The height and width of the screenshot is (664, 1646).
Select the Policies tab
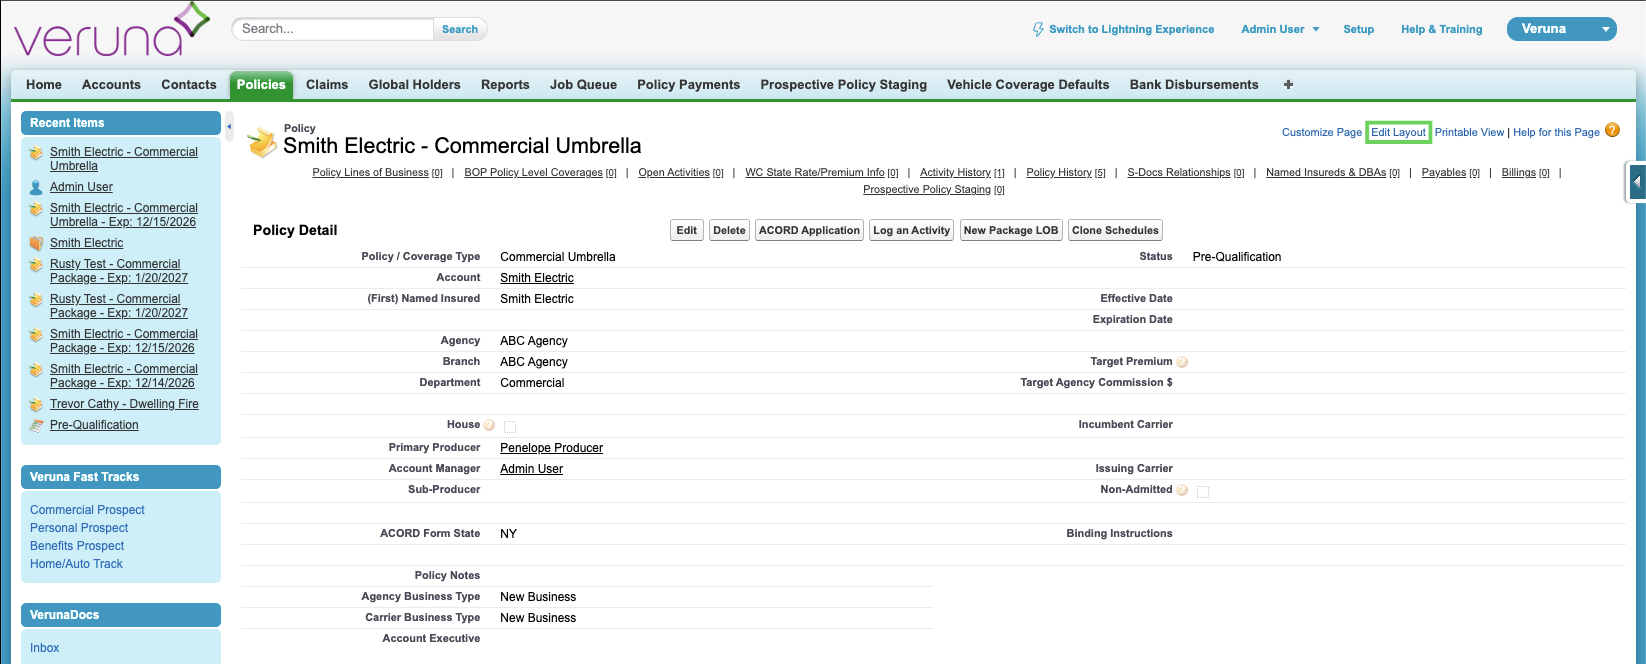261,85
